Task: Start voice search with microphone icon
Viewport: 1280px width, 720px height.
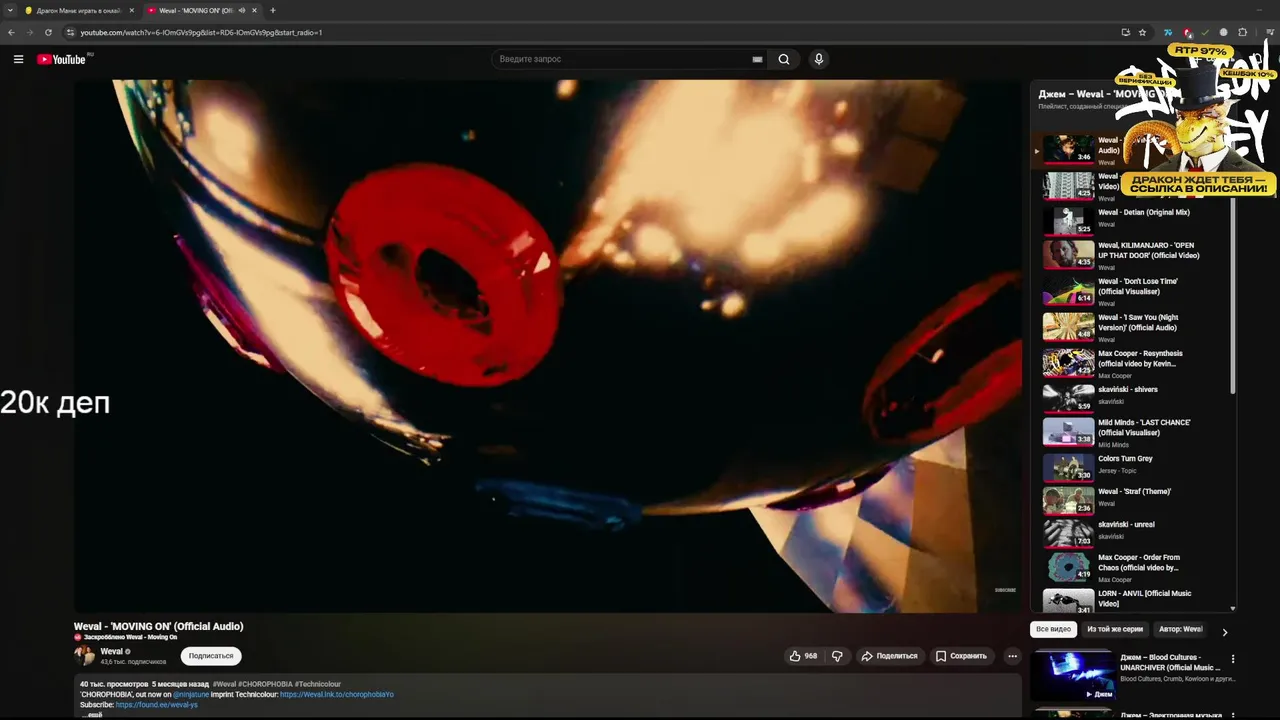Action: [819, 59]
